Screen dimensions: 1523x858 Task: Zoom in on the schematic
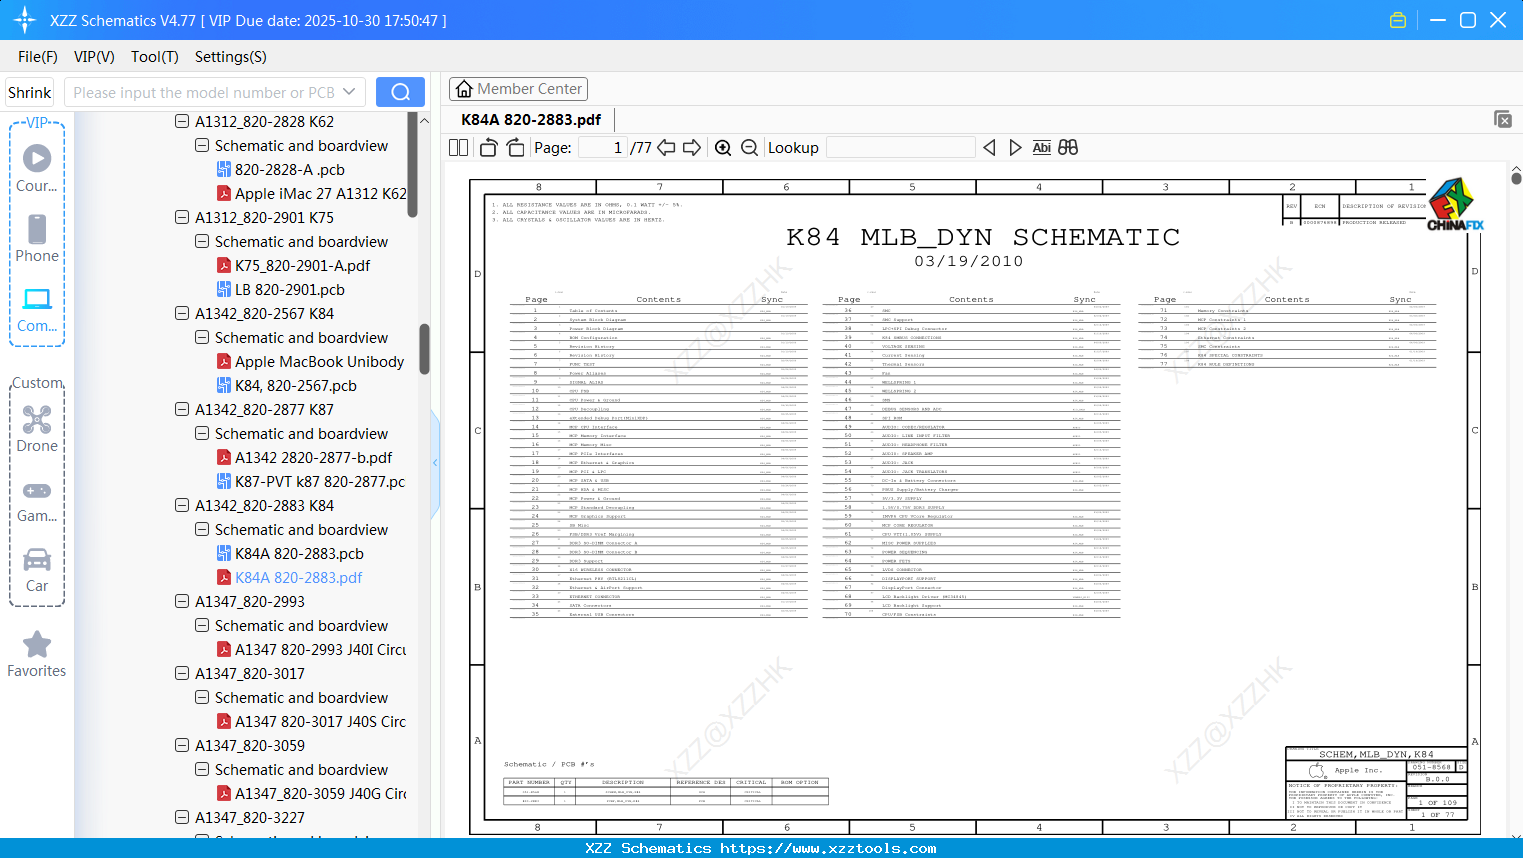click(x=723, y=148)
